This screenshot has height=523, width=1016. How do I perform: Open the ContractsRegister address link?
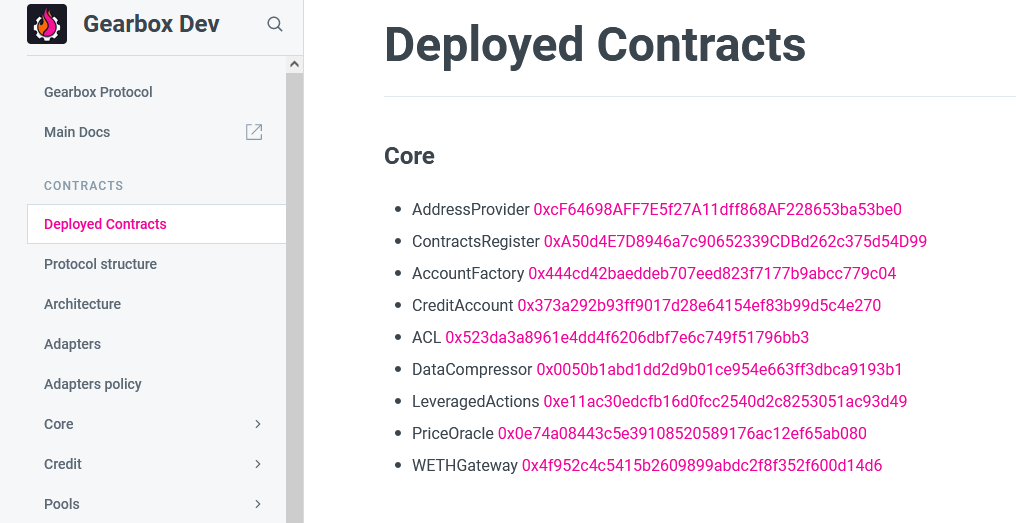(735, 242)
